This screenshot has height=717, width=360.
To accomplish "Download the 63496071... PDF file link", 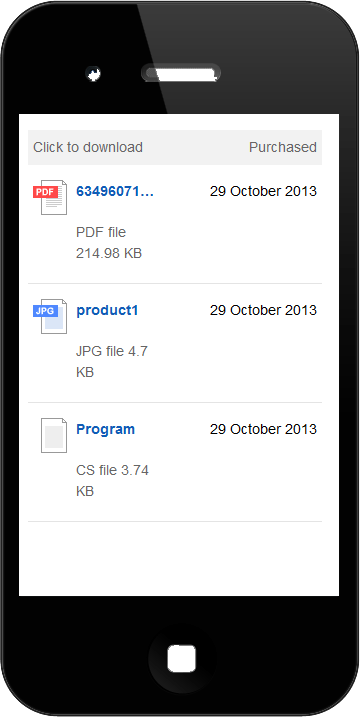I will (115, 191).
